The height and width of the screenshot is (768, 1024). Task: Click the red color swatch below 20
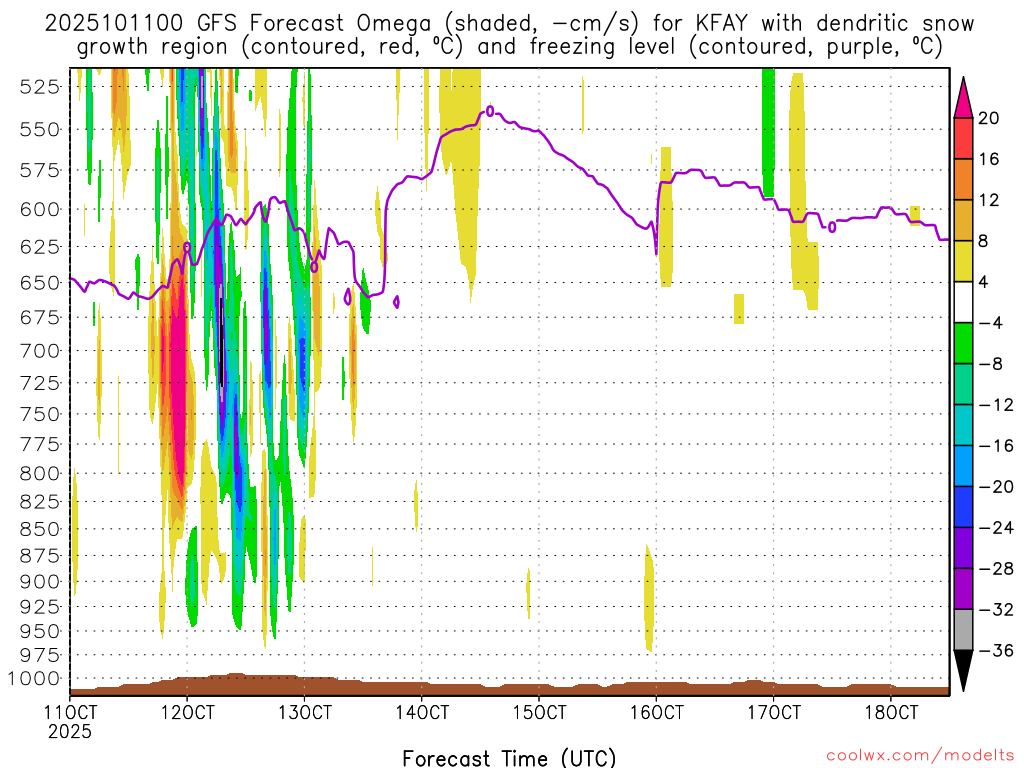click(x=963, y=138)
